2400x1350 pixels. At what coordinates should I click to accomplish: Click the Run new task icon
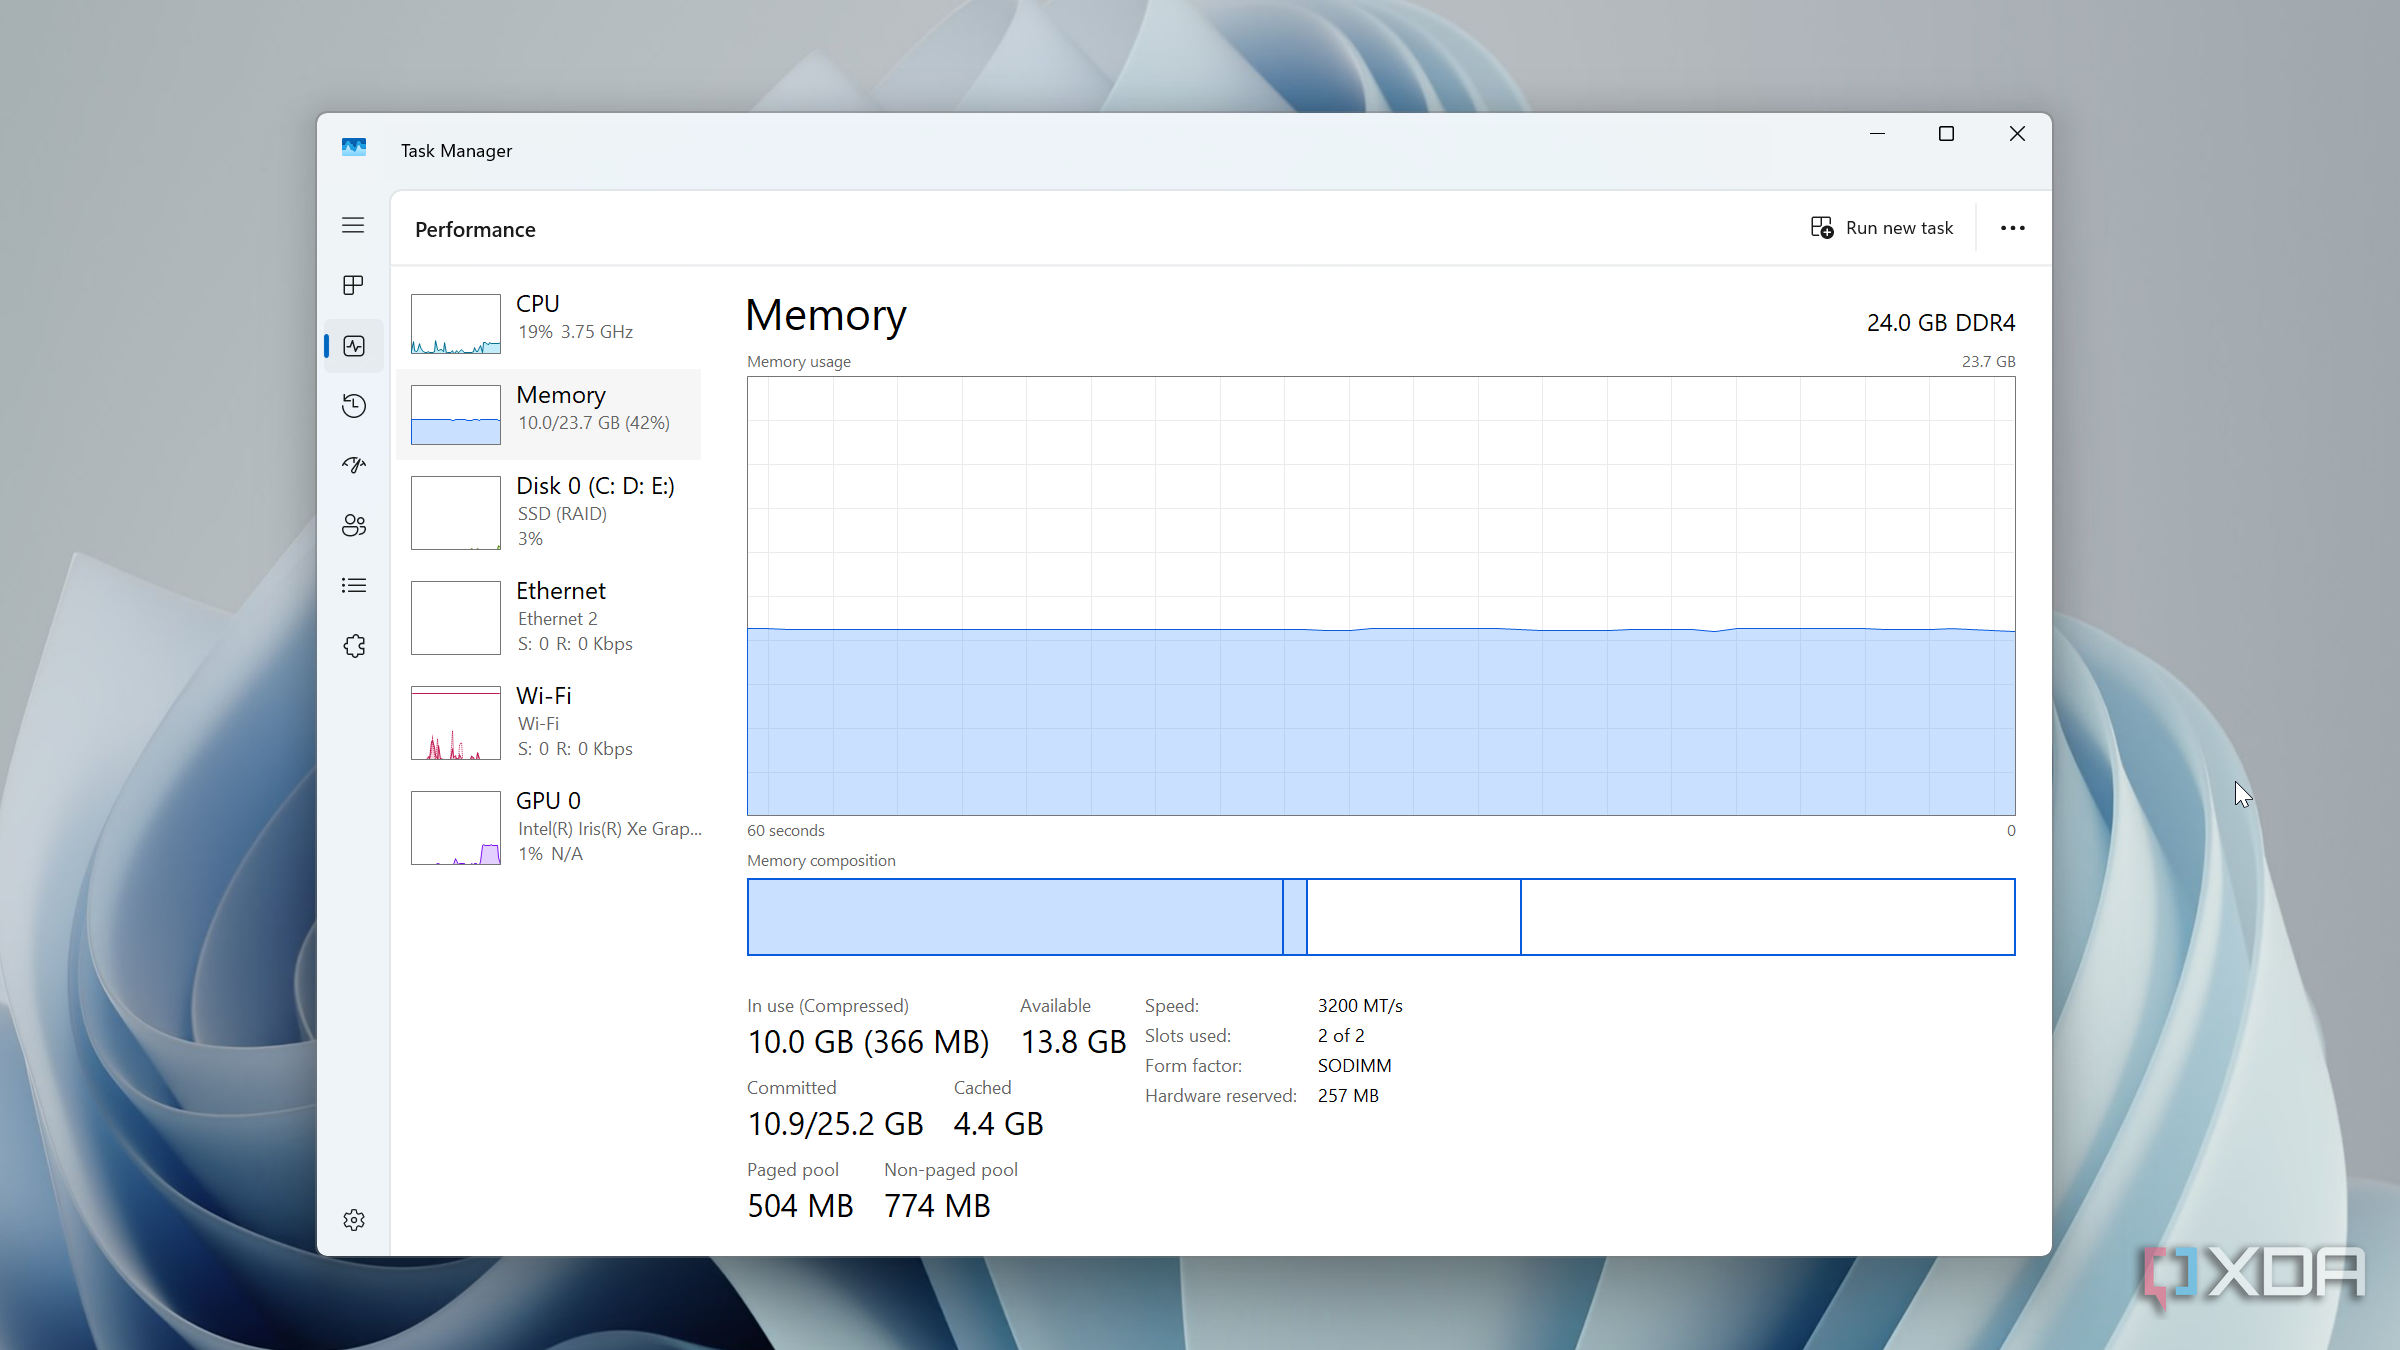pos(1822,228)
